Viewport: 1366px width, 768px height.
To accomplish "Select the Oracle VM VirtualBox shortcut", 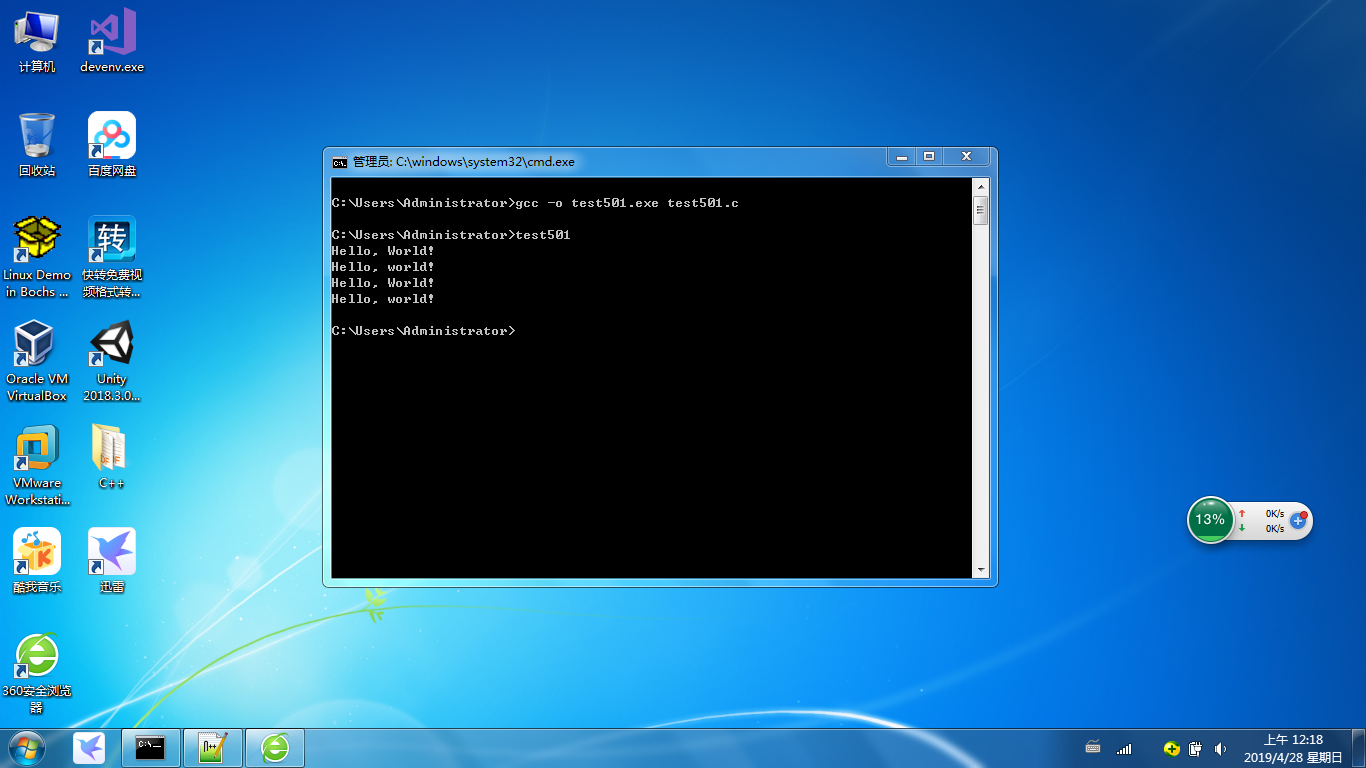I will pos(37,362).
